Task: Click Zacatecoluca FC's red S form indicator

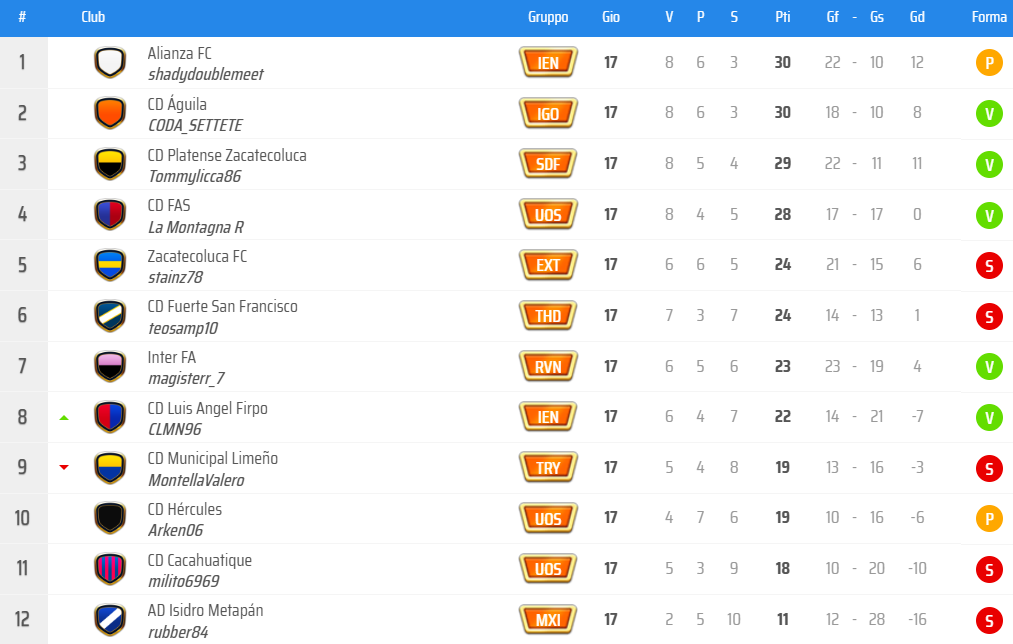Action: point(989,265)
